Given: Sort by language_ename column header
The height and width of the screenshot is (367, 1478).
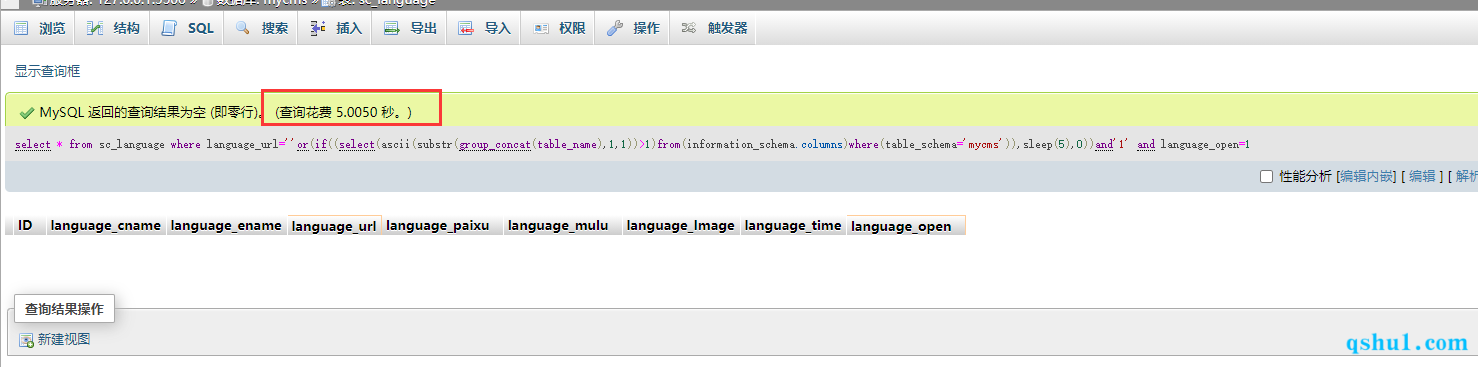Looking at the screenshot, I should 226,225.
